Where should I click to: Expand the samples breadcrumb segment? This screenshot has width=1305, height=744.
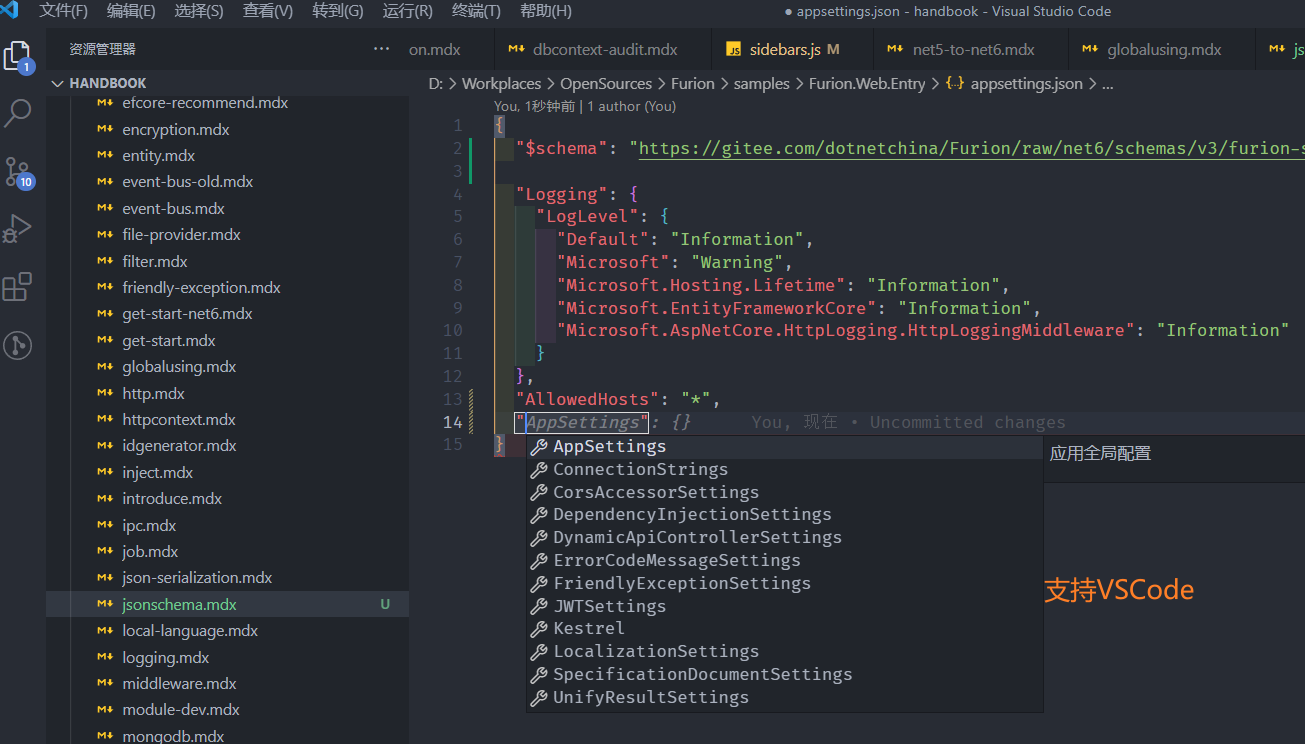pos(761,84)
